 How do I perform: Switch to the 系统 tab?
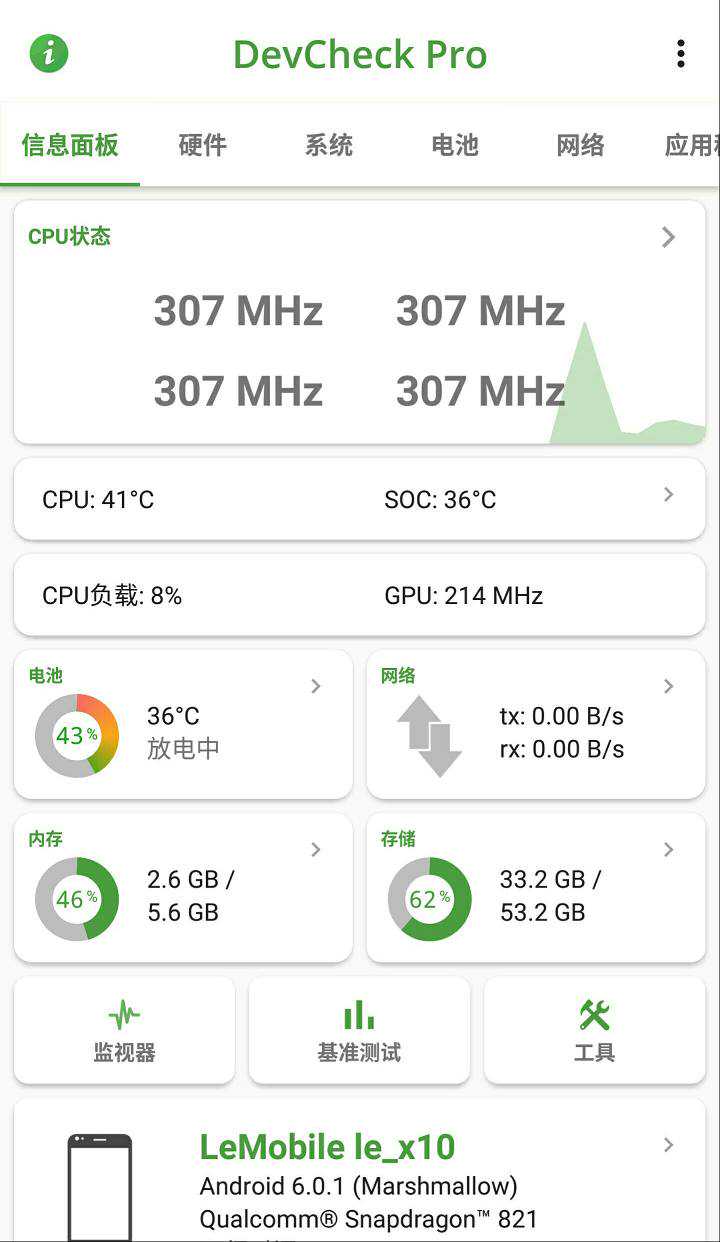(x=329, y=146)
